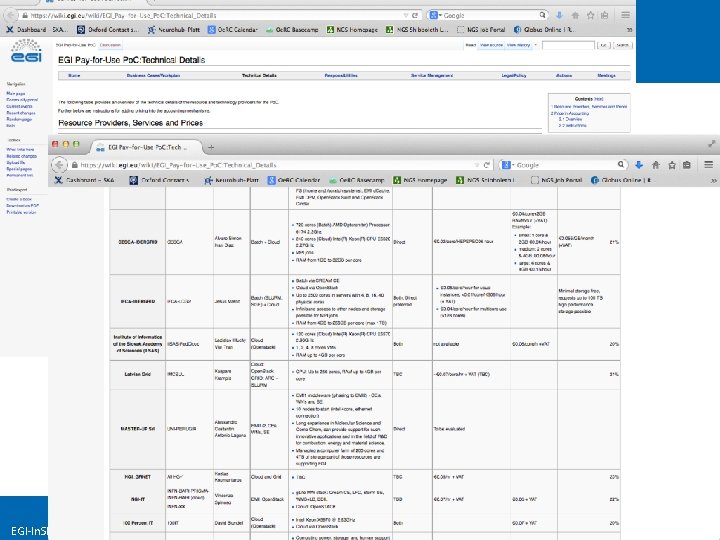Open NGS Shibboleth bookmark in front window

[485, 180]
